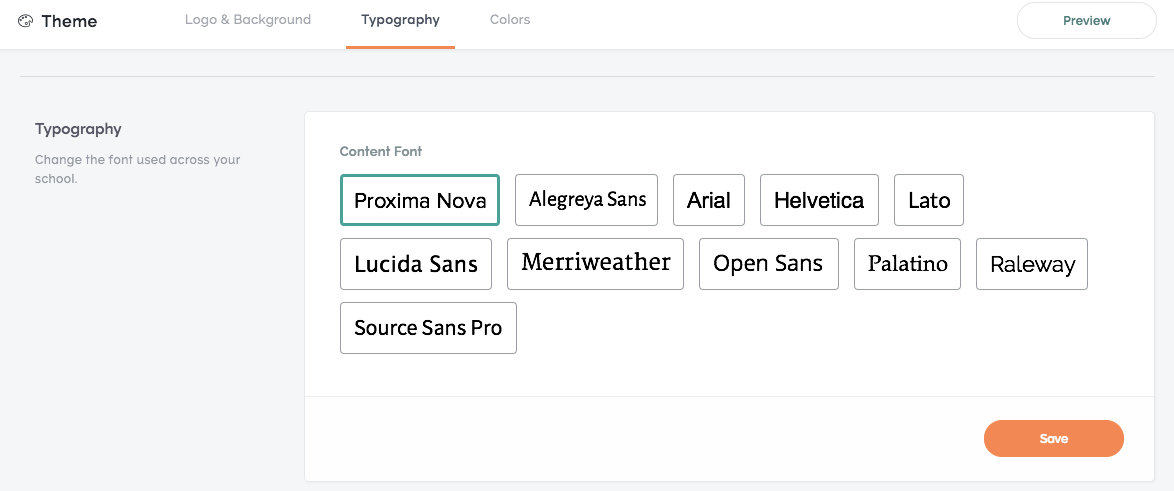Choose the Alegreya Sans font
This screenshot has height=491, width=1174.
pos(586,200)
